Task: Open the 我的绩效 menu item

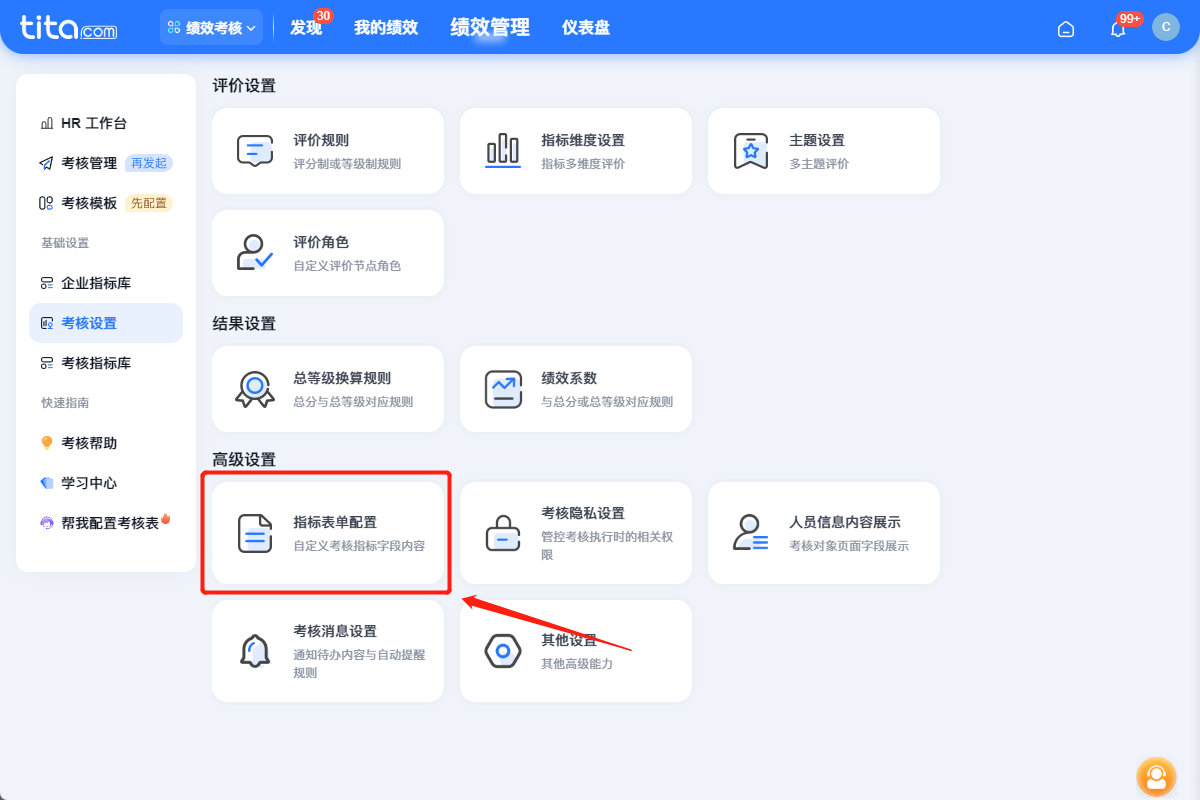Action: pos(386,27)
